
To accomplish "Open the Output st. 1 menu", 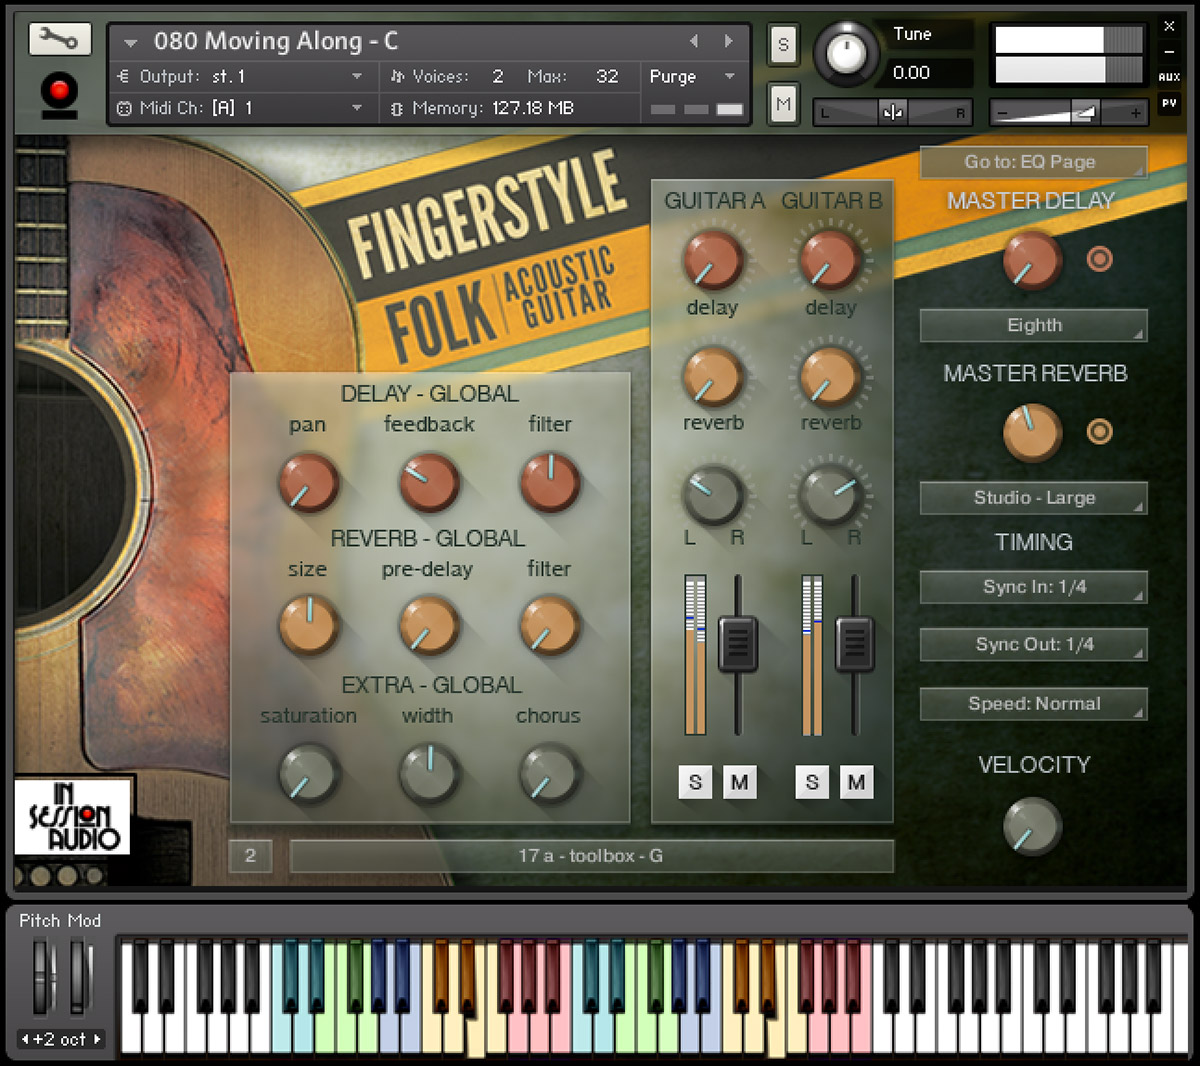I will (240, 77).
